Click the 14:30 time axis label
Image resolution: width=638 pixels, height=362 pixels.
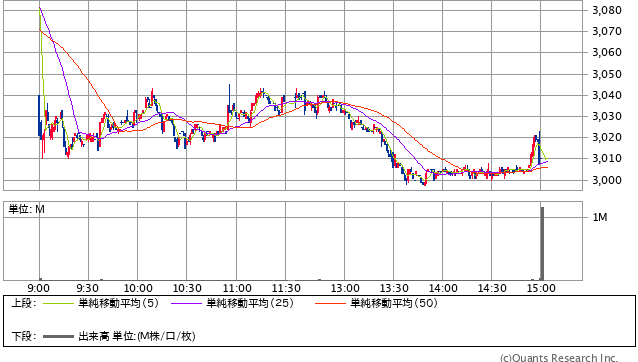(x=492, y=288)
